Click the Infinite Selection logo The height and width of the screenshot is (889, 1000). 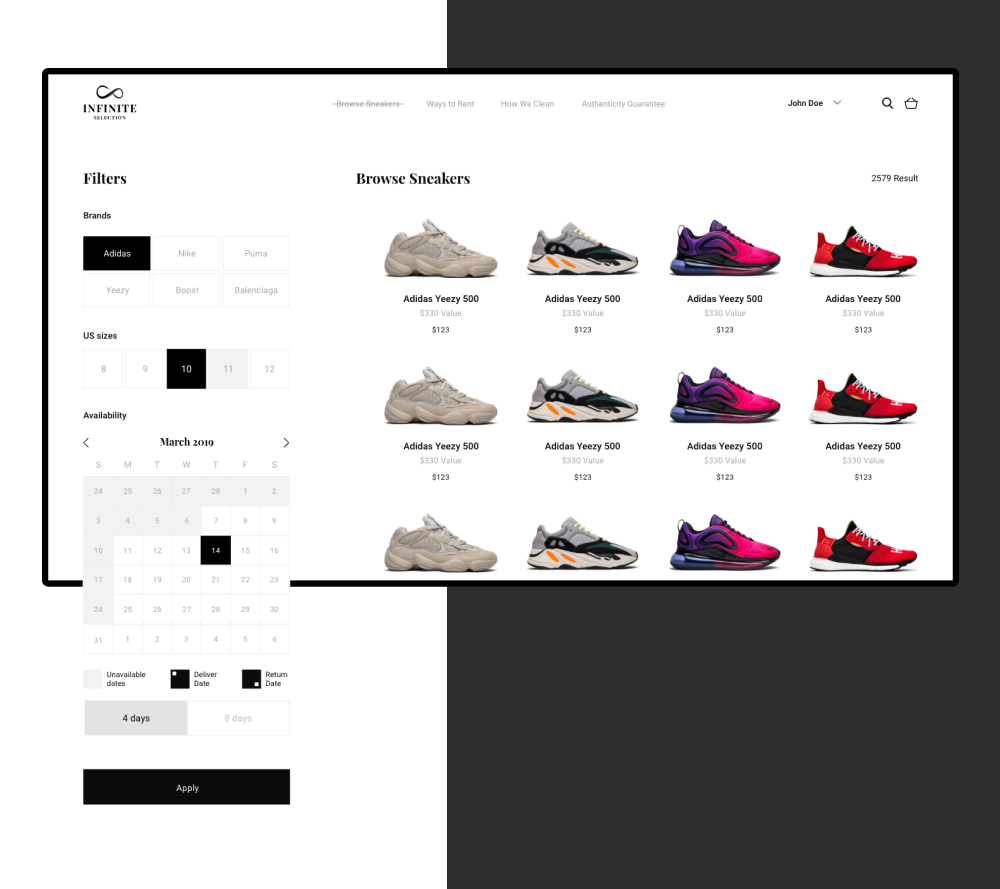pyautogui.click(x=110, y=103)
